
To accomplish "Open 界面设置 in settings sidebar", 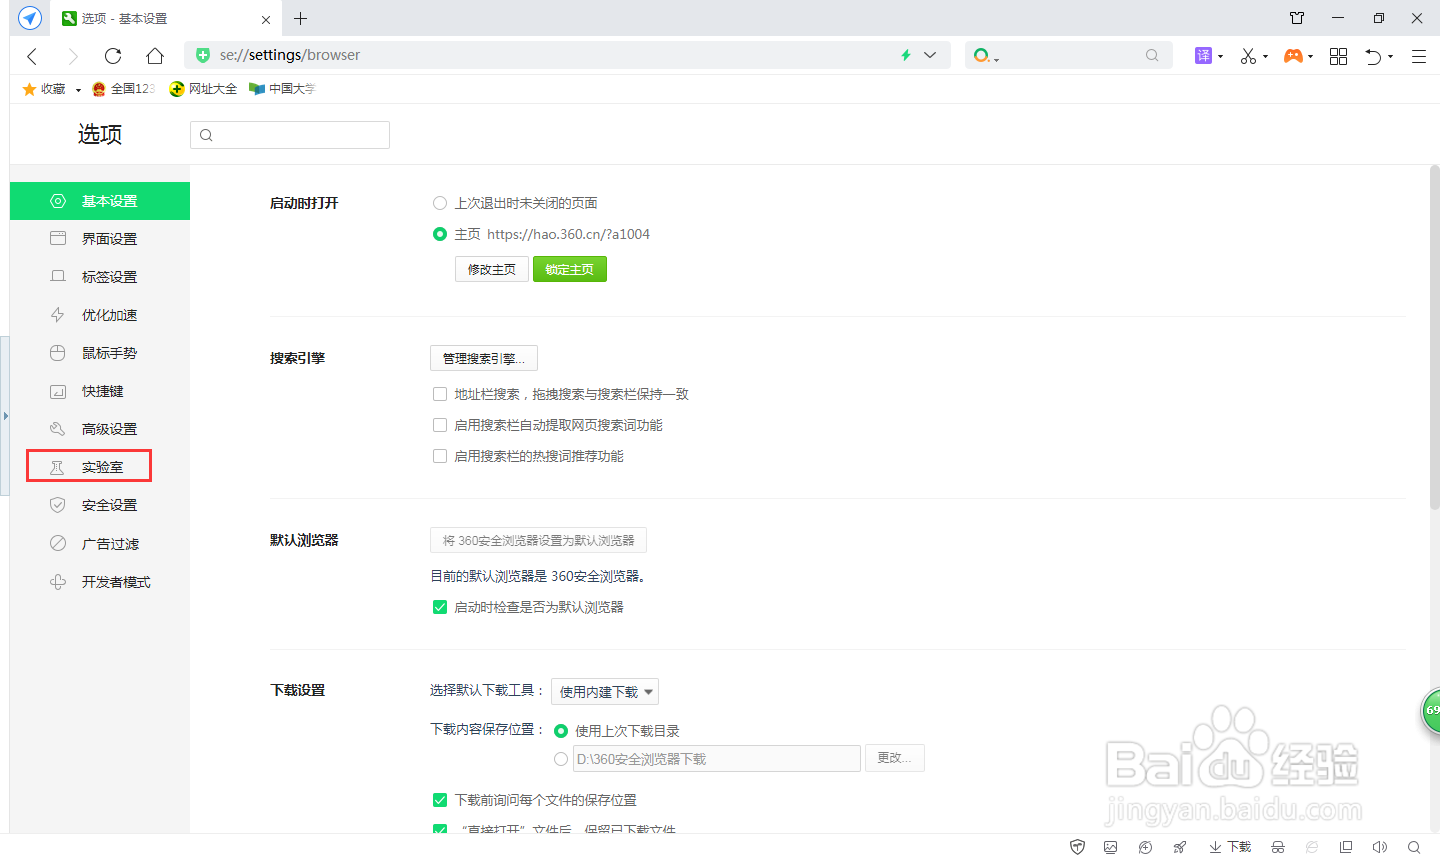I will (100, 239).
